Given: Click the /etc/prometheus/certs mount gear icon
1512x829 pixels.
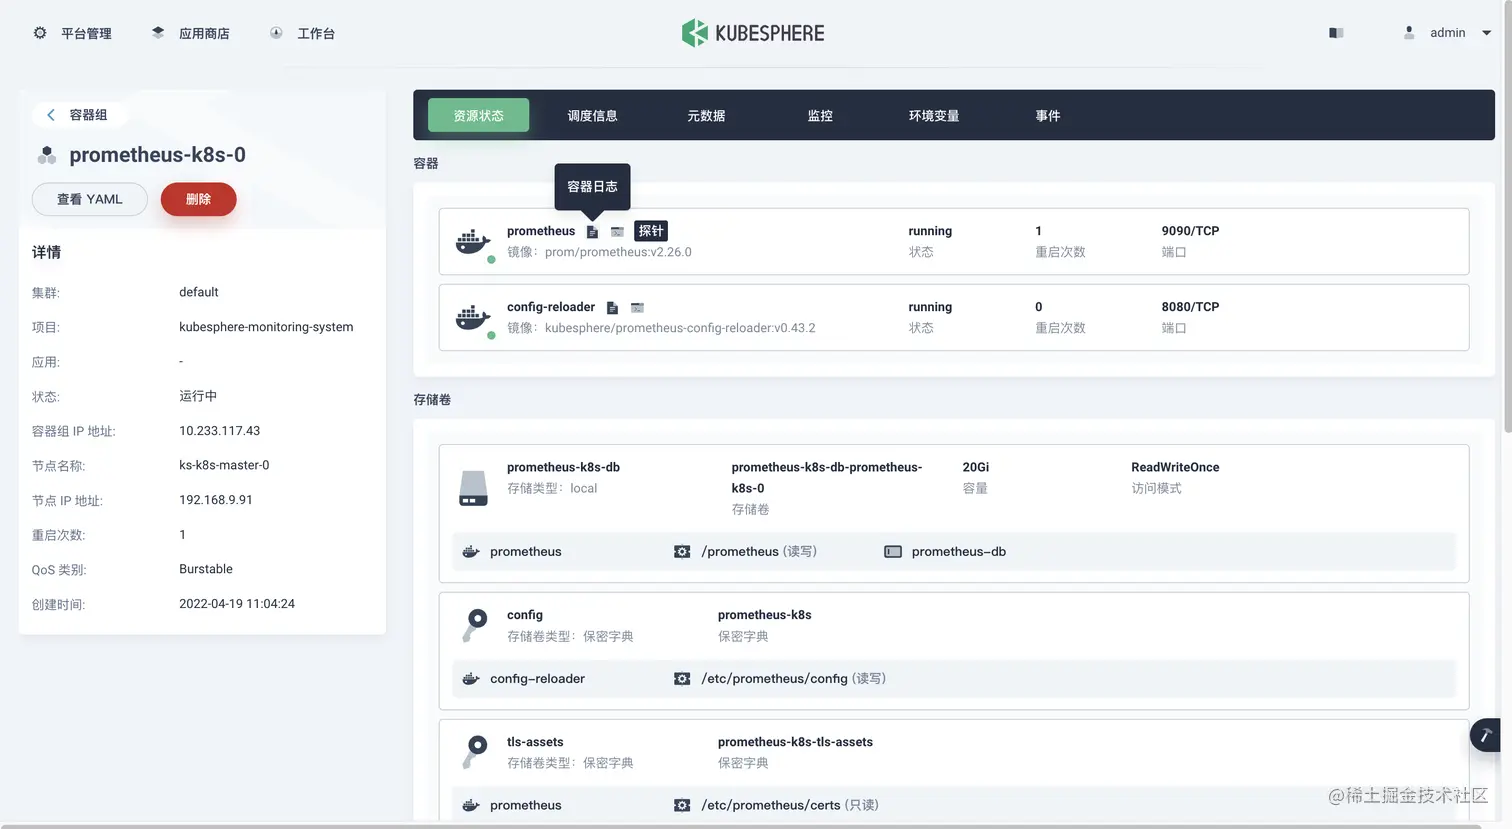Looking at the screenshot, I should coord(682,806).
